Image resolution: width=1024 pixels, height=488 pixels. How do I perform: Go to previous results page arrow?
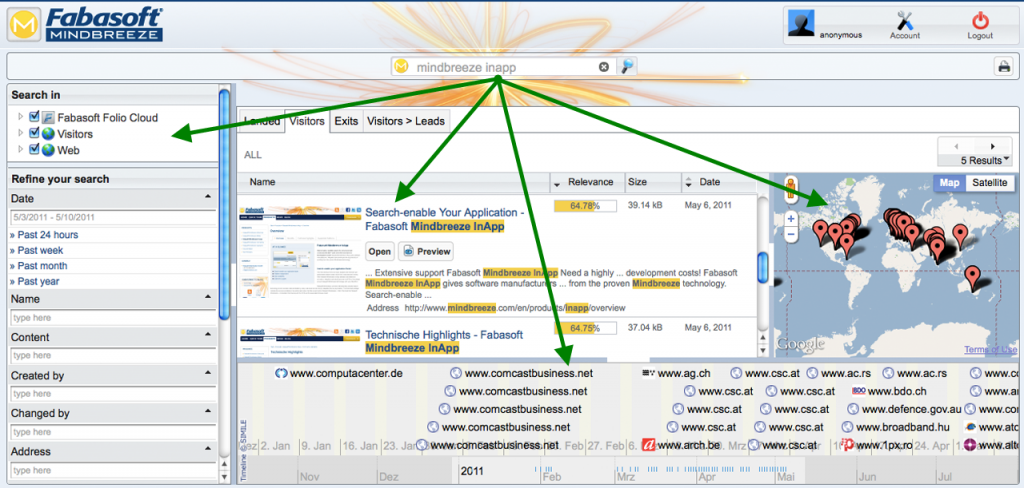956,146
